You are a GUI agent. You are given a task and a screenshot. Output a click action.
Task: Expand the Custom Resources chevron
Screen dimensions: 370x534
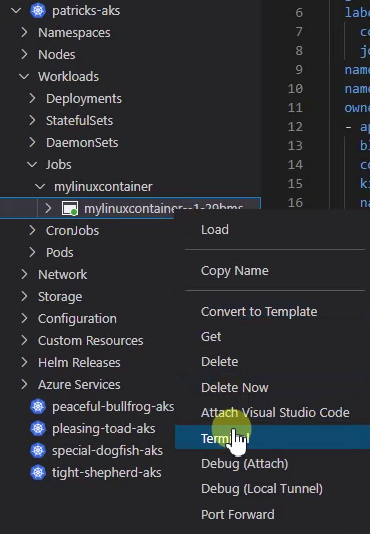(x=24, y=341)
